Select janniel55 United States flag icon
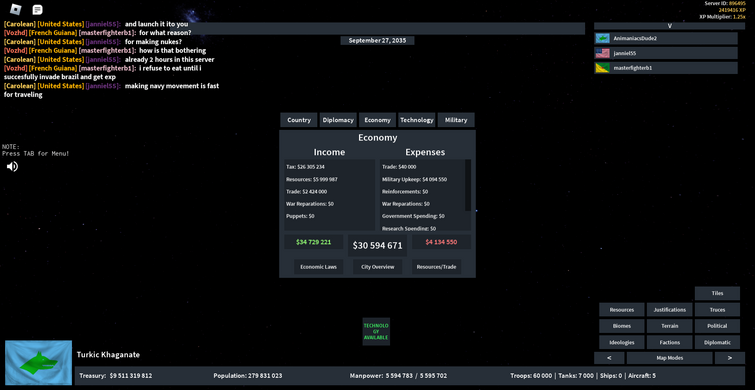Screen dimensions: 755x390 (x=602, y=53)
